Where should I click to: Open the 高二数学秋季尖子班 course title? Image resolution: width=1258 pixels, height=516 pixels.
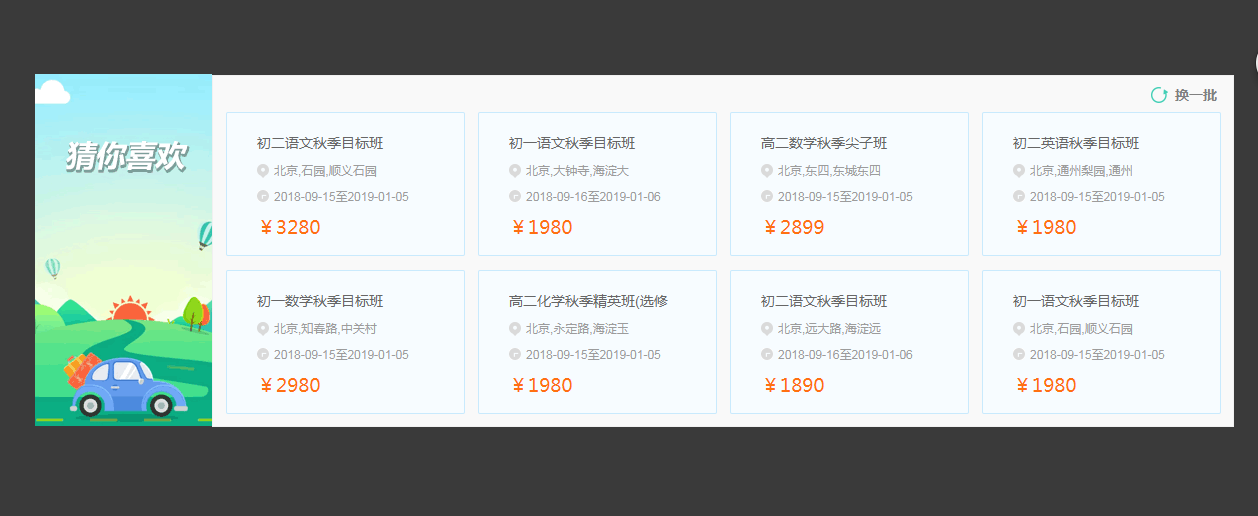[x=824, y=144]
